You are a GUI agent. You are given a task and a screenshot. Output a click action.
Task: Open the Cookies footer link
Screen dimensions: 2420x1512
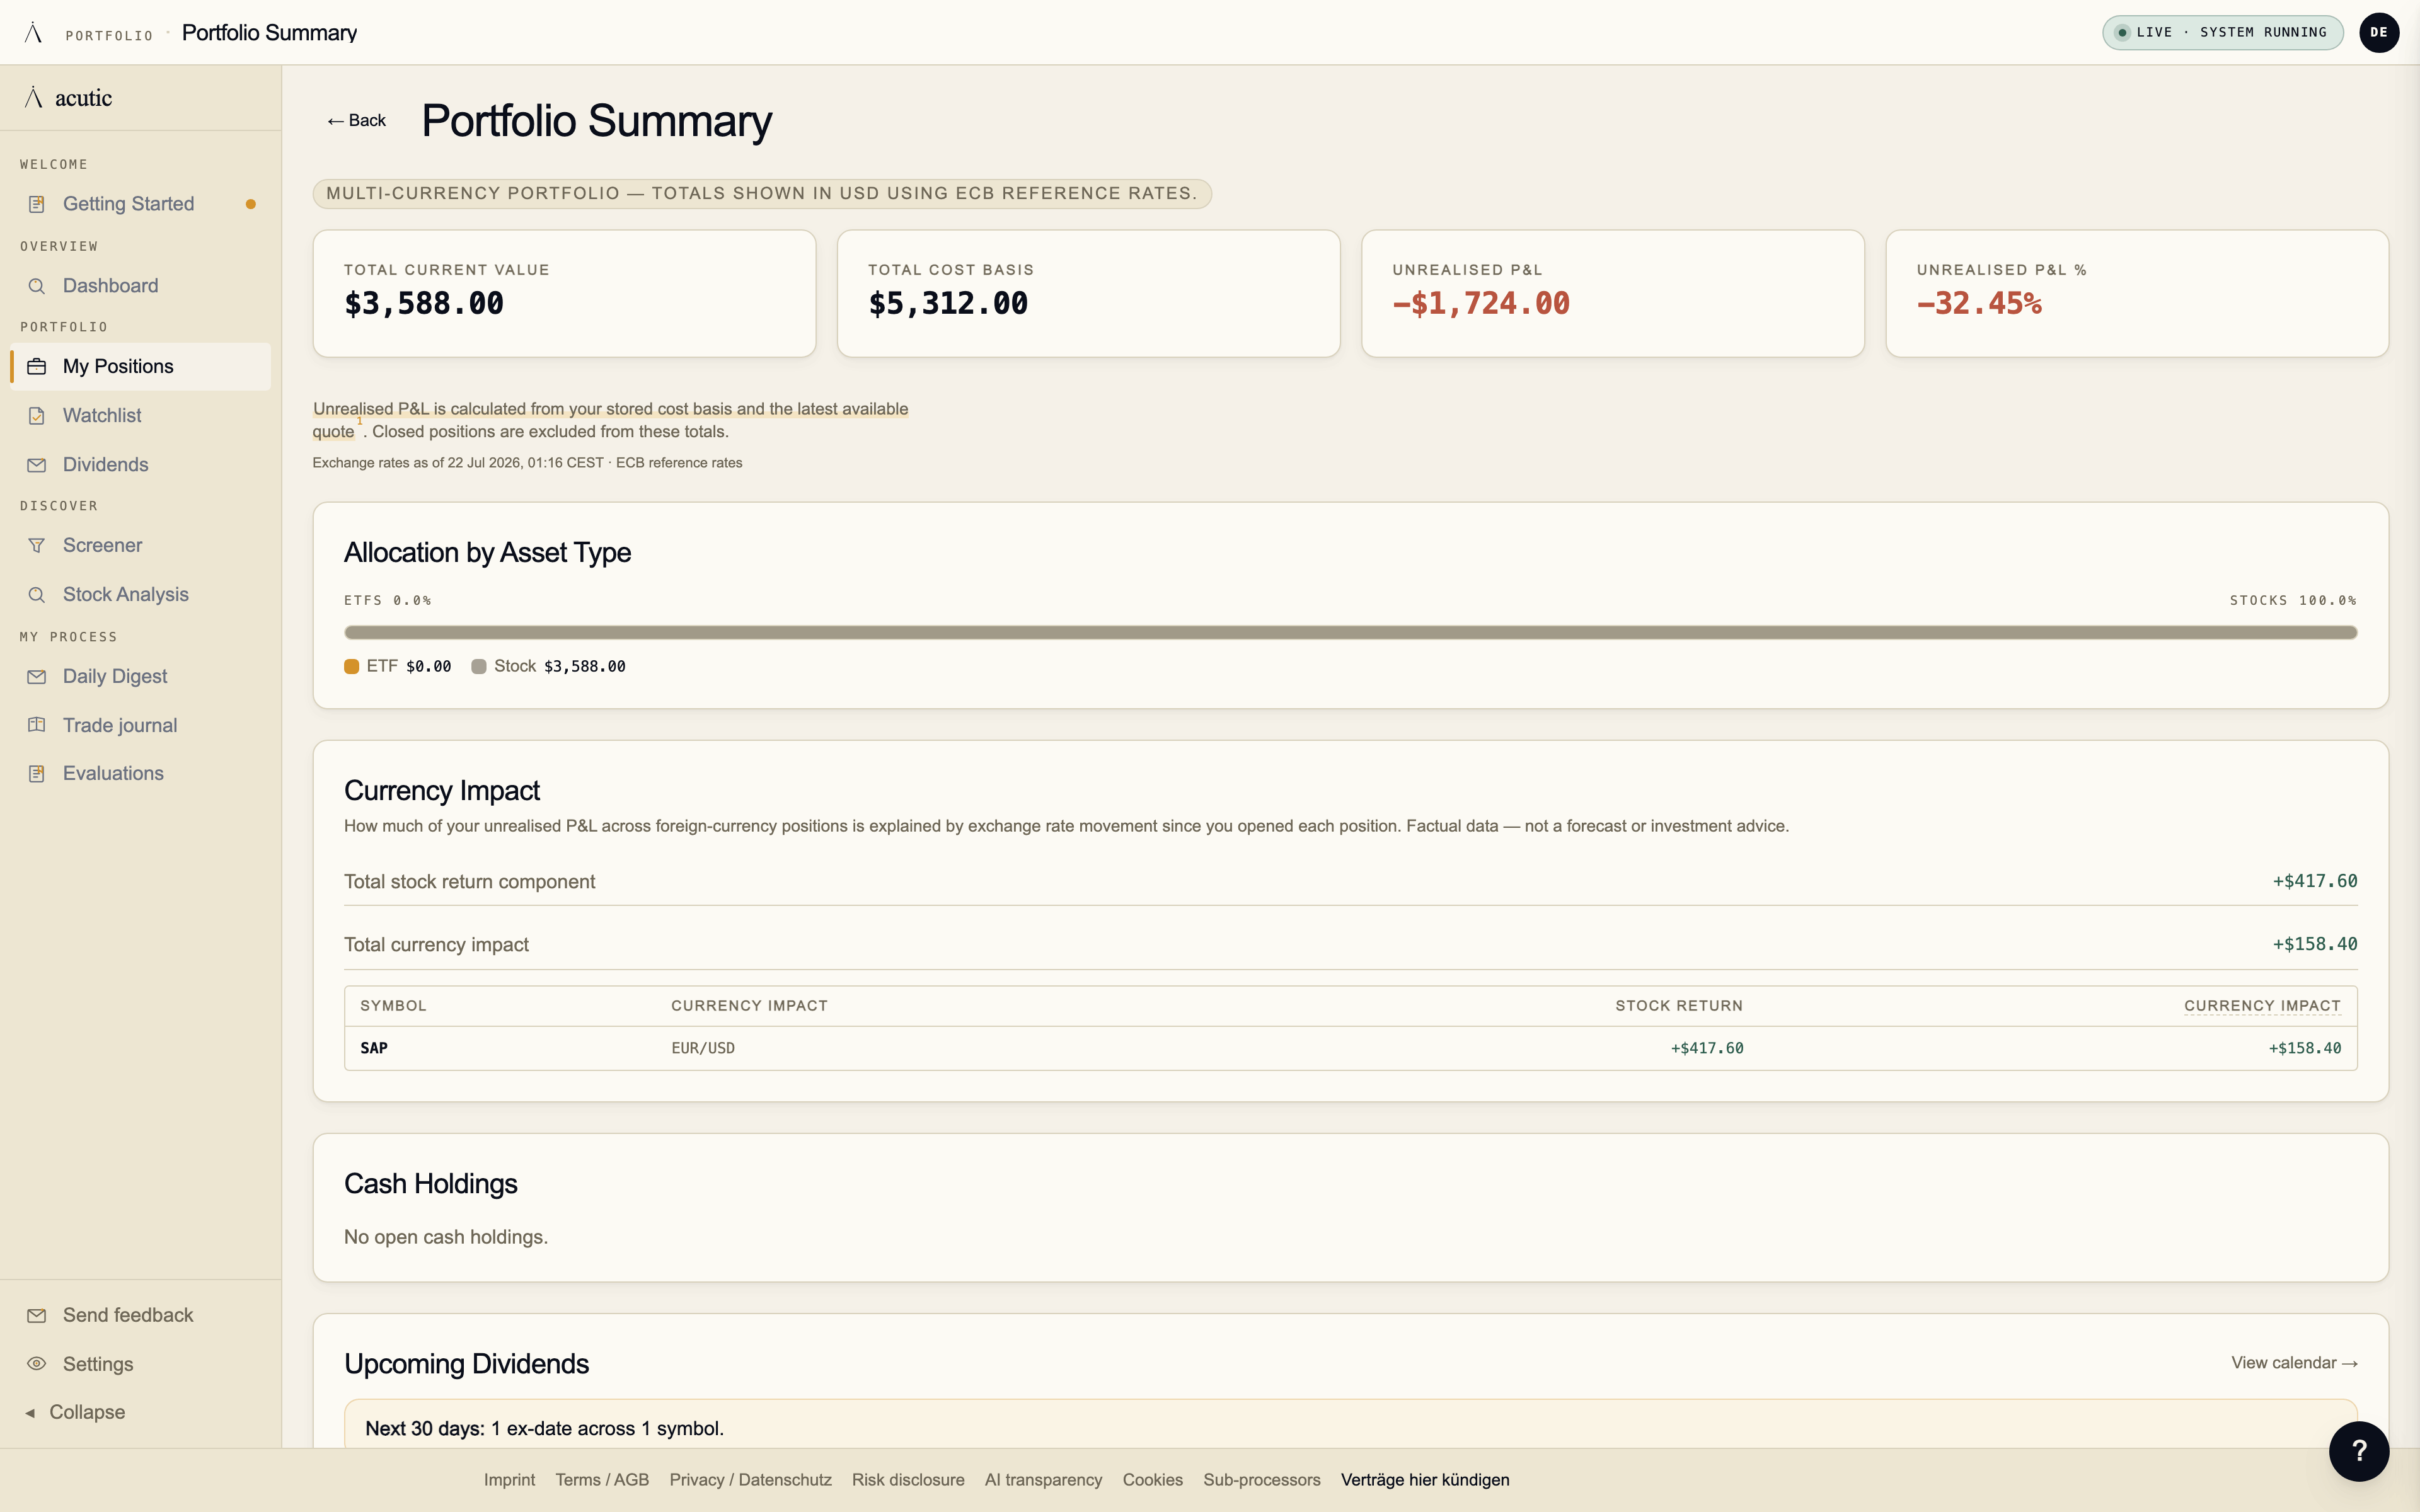point(1152,1480)
